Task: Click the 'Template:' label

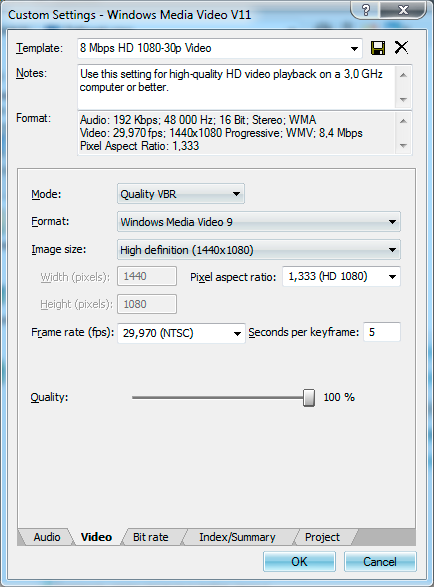Action: (39, 48)
